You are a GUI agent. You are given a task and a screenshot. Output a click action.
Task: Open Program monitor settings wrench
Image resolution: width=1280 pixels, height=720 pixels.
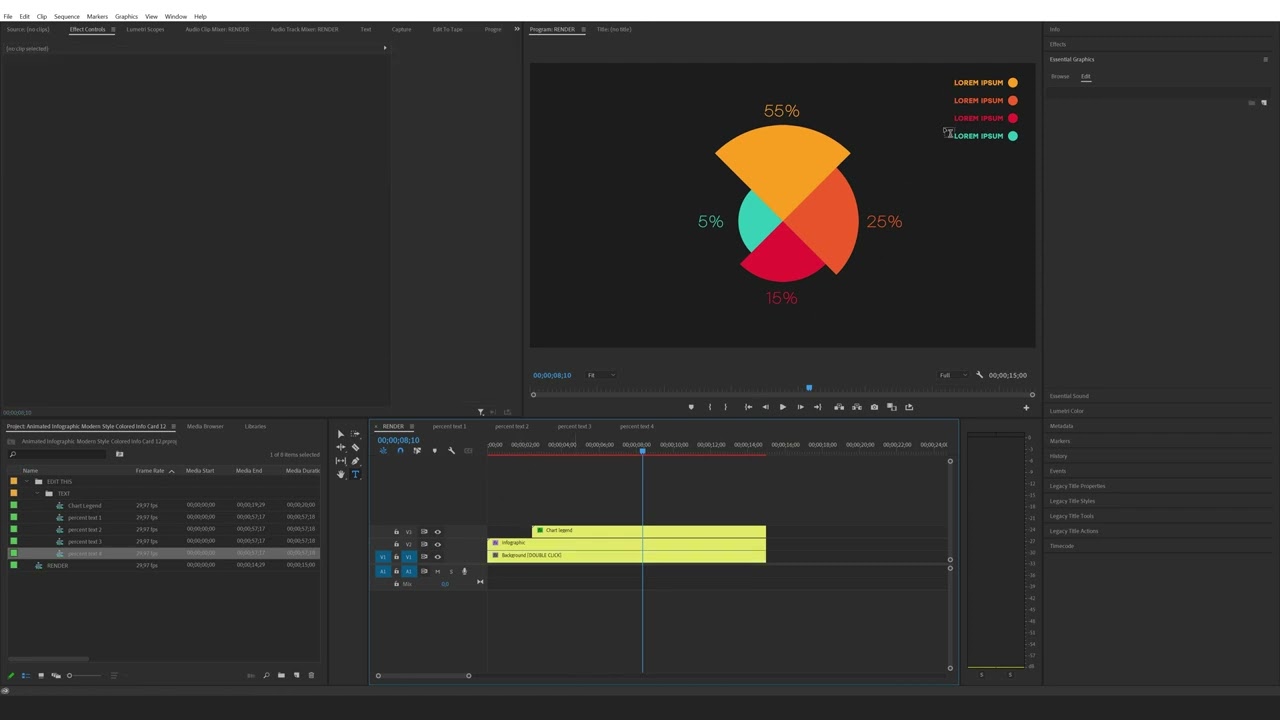[x=980, y=375]
